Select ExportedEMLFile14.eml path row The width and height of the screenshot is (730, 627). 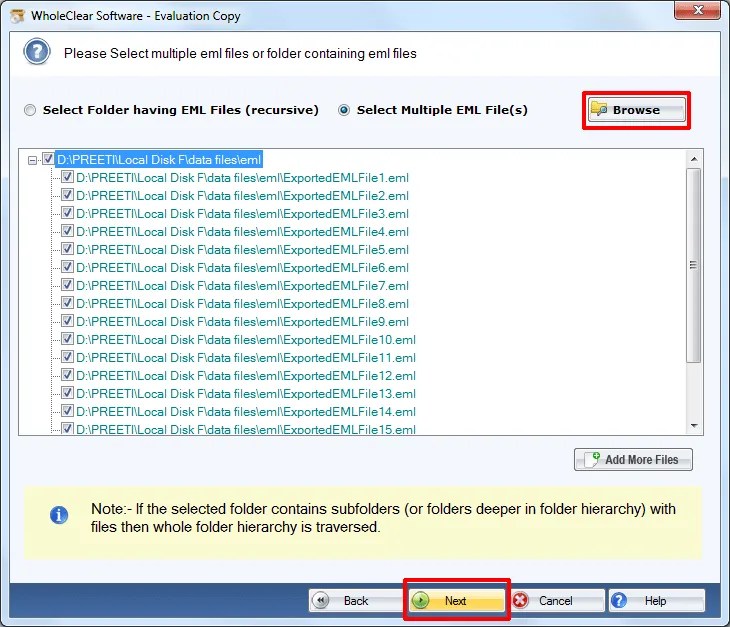point(246,412)
